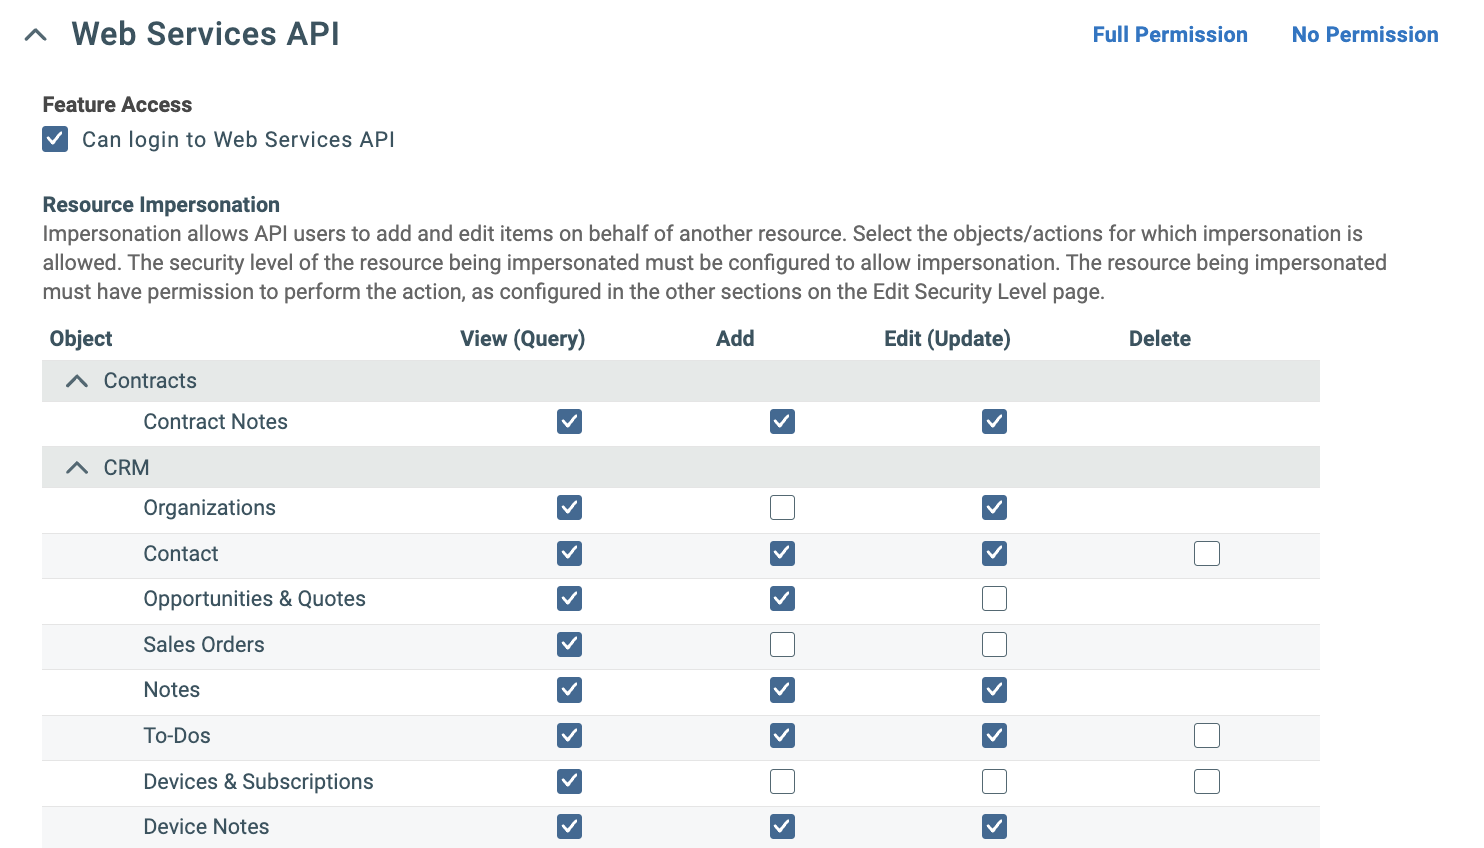Uncheck Add permission for Contract Notes

point(782,421)
